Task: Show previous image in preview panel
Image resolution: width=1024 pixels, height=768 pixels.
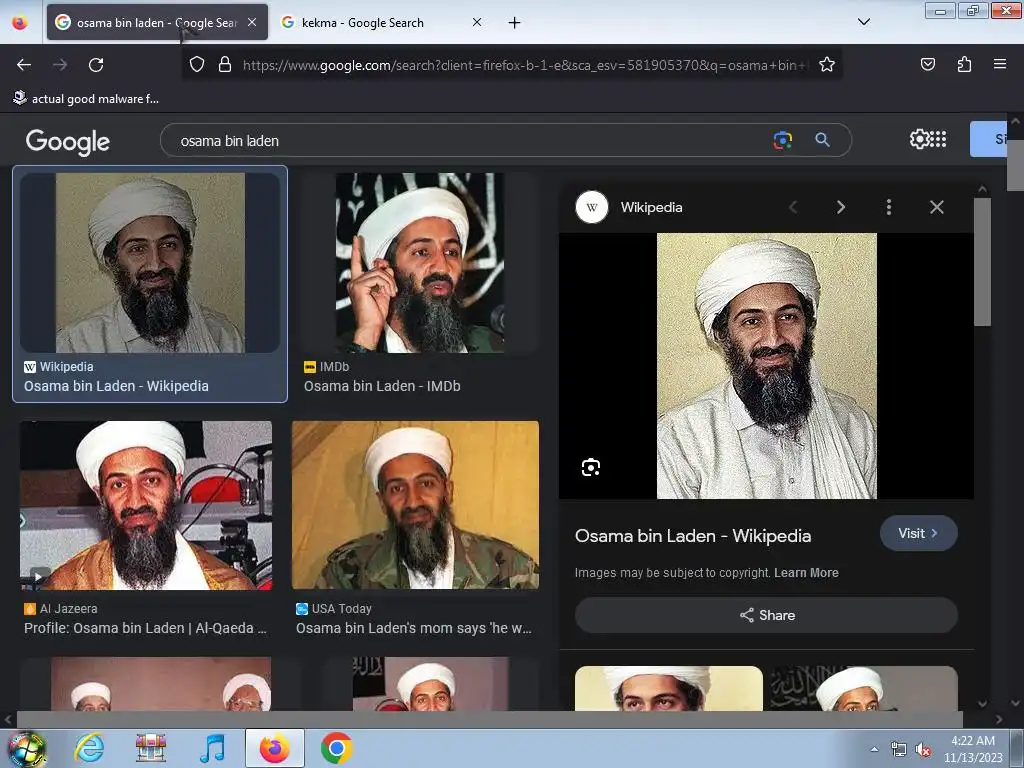Action: (793, 208)
